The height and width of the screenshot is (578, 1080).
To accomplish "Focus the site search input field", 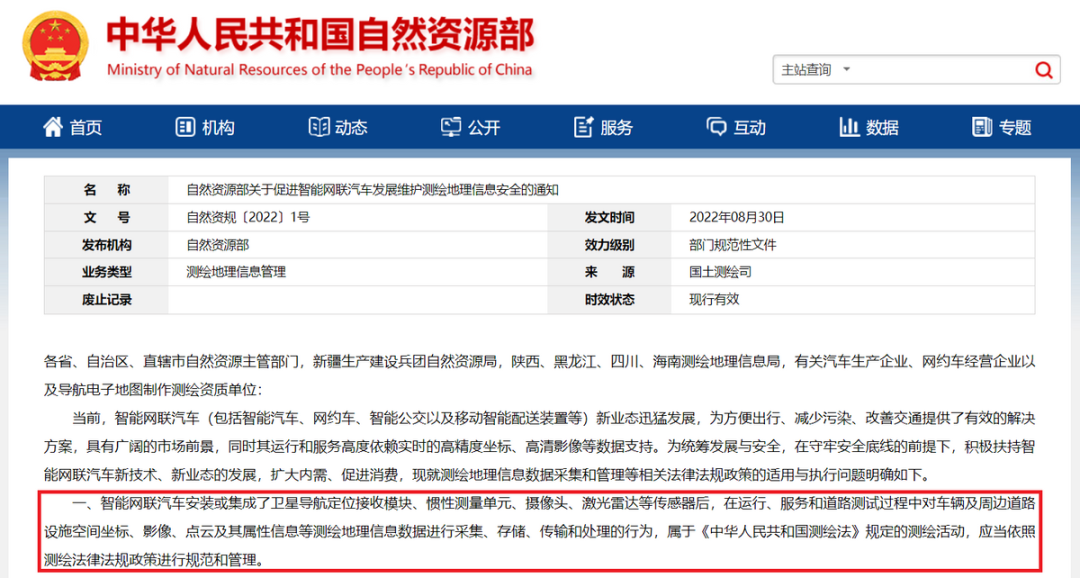I will coord(944,70).
